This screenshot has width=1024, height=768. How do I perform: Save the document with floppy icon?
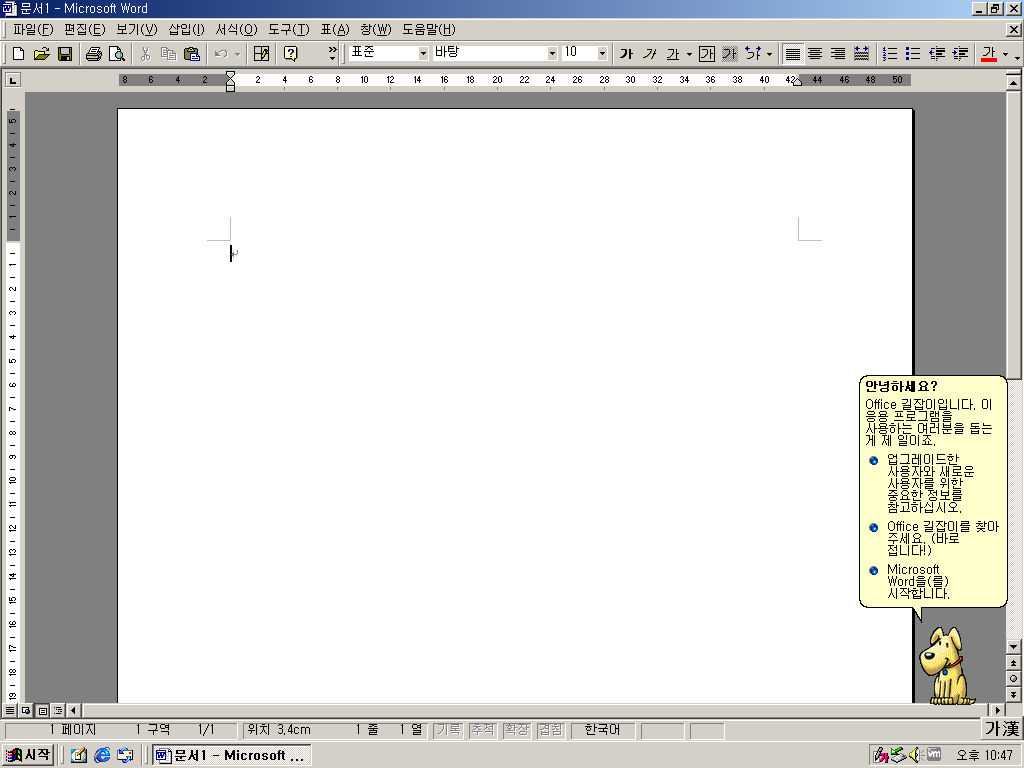65,54
